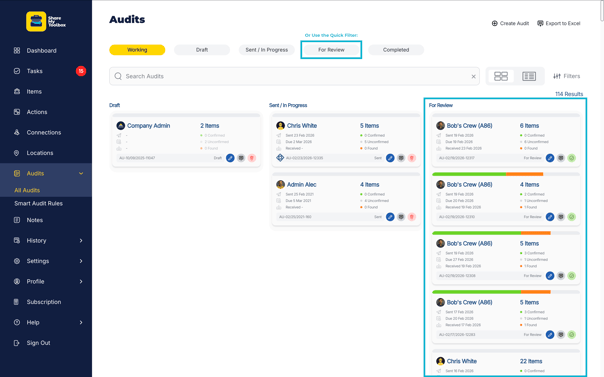Select the Sent / In Progress filter
604x377 pixels.
[267, 50]
